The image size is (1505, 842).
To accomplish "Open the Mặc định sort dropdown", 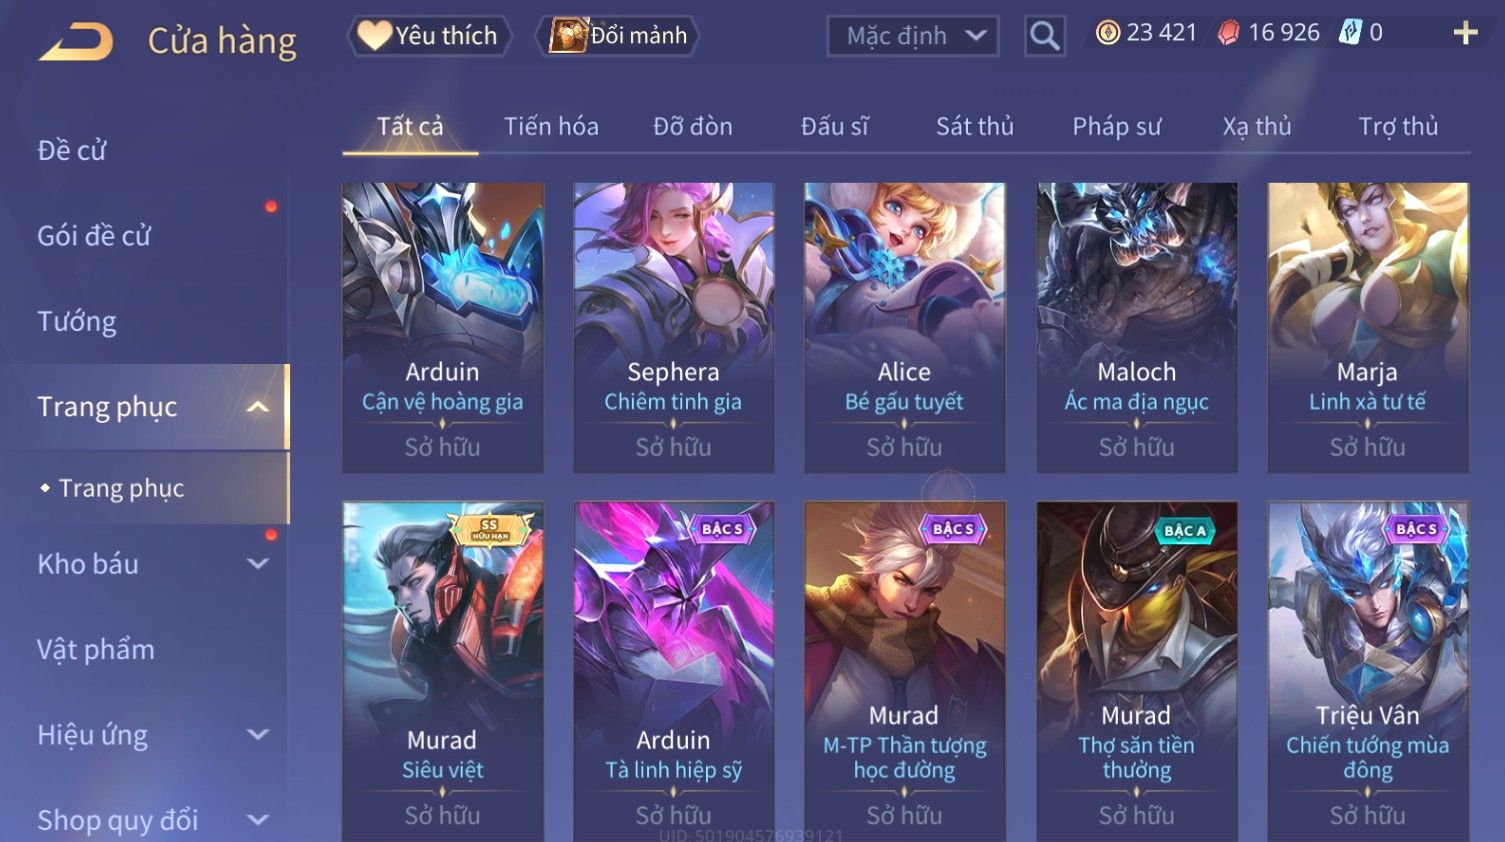I will click(x=913, y=36).
